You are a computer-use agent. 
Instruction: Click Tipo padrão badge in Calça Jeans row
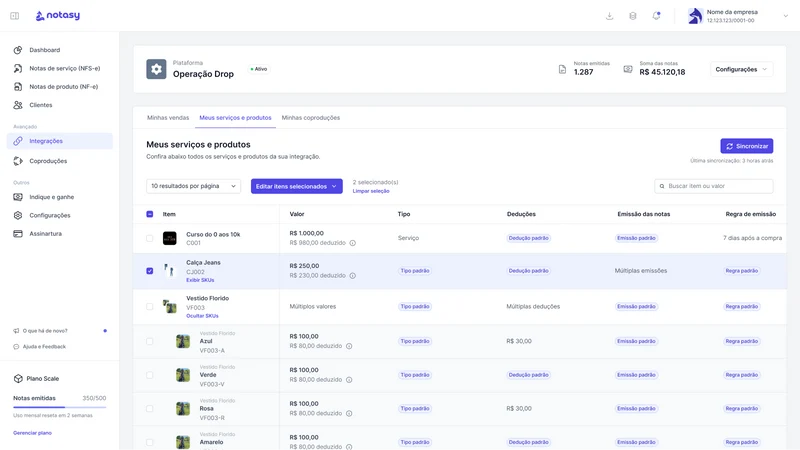point(415,271)
